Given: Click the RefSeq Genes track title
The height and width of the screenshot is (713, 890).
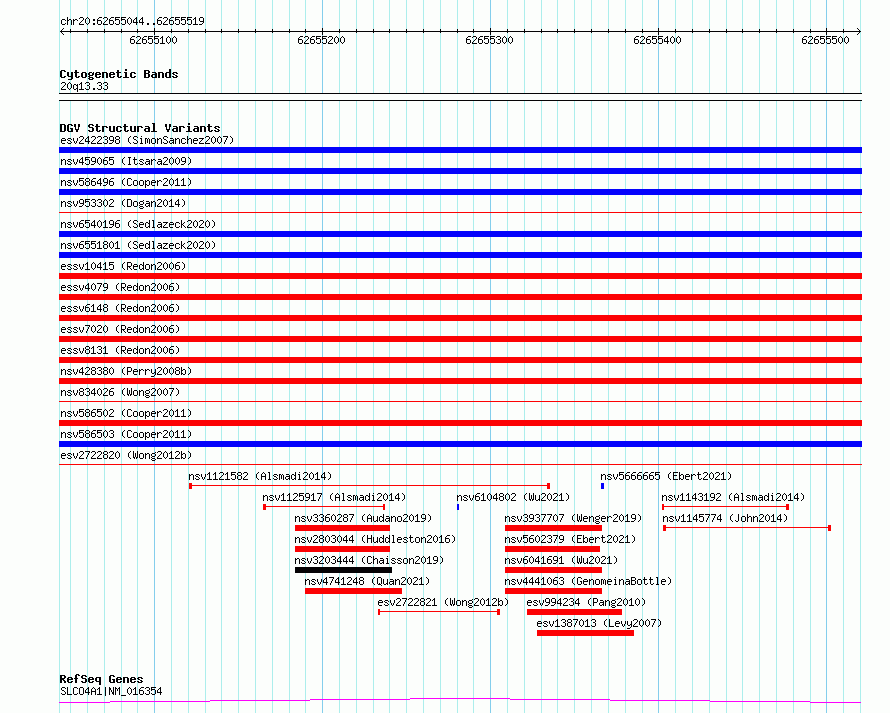Looking at the screenshot, I should pyautogui.click(x=101, y=679).
